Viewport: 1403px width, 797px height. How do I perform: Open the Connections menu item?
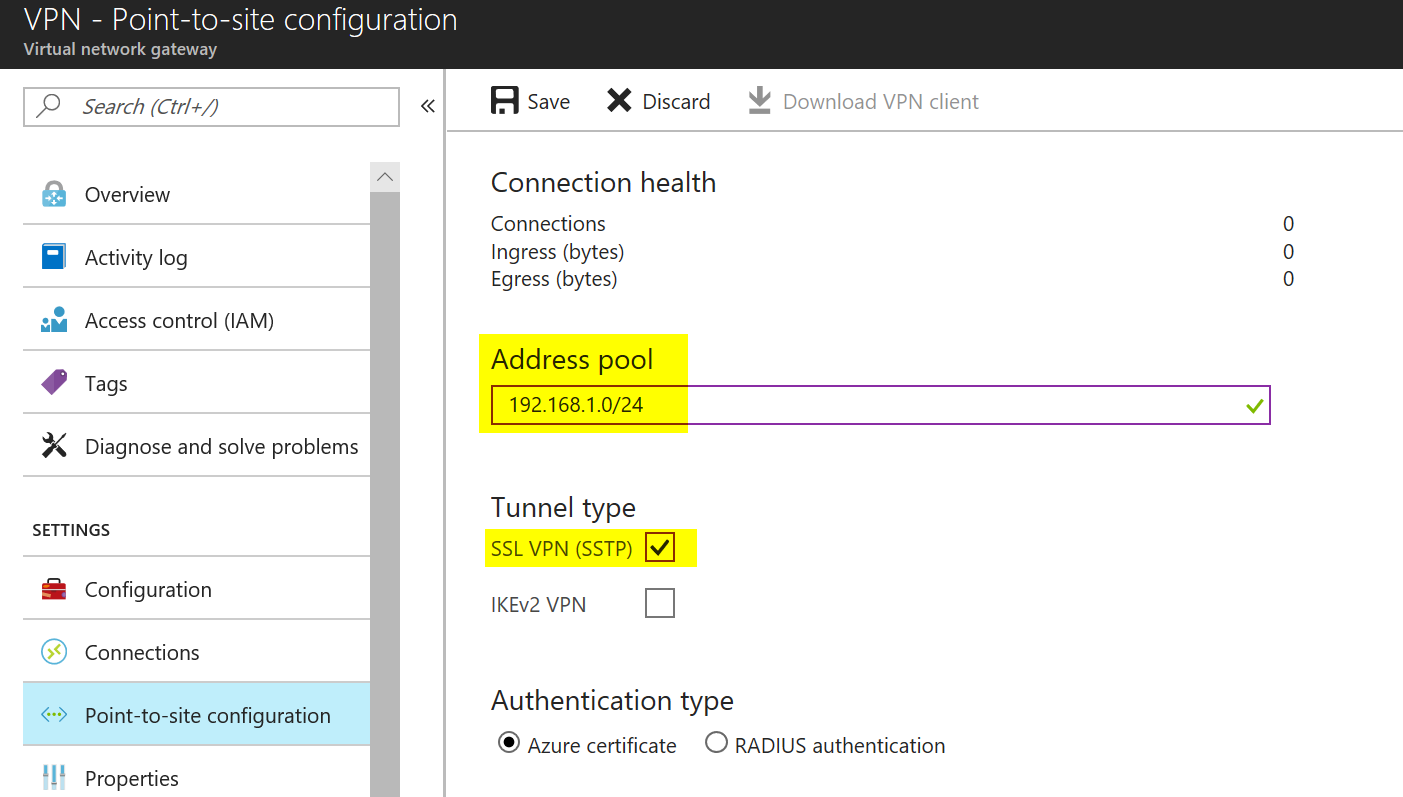pyautogui.click(x=196, y=652)
